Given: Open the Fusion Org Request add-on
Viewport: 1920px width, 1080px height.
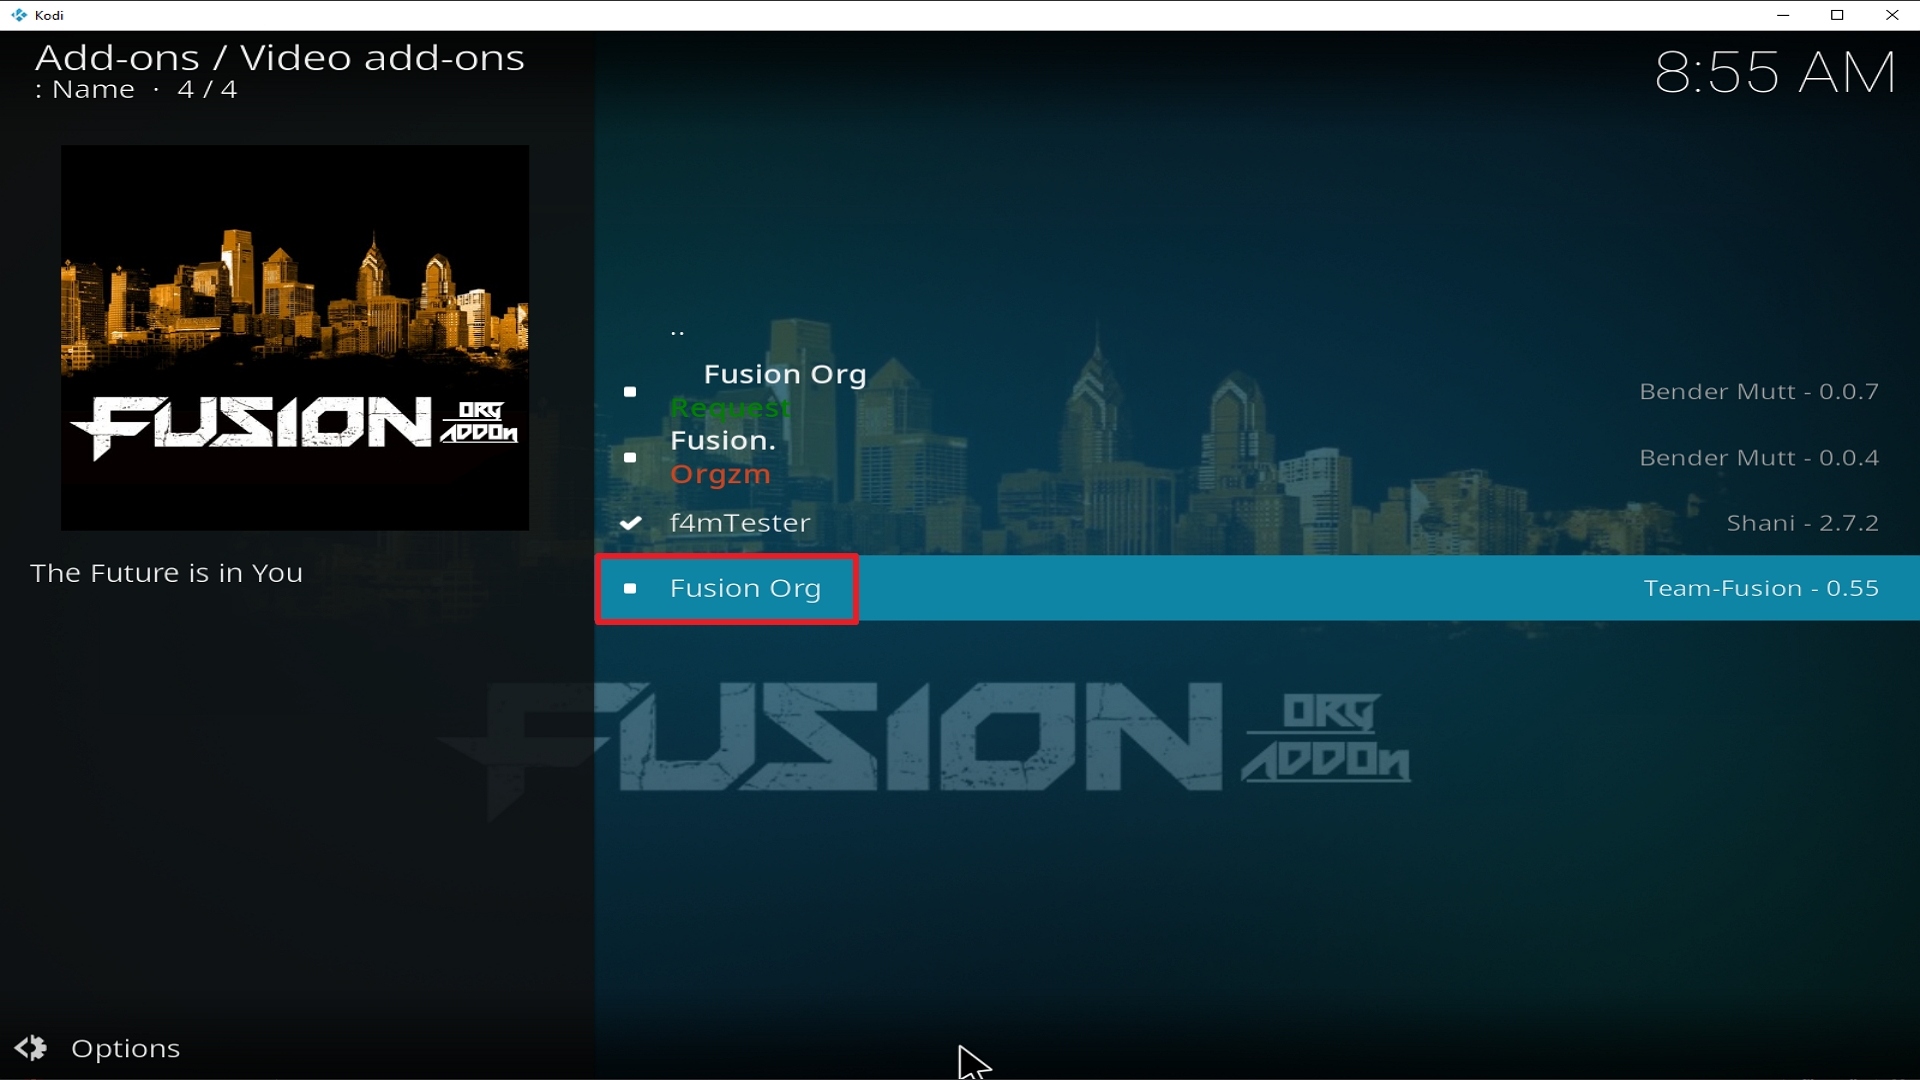Looking at the screenshot, I should click(x=1257, y=391).
